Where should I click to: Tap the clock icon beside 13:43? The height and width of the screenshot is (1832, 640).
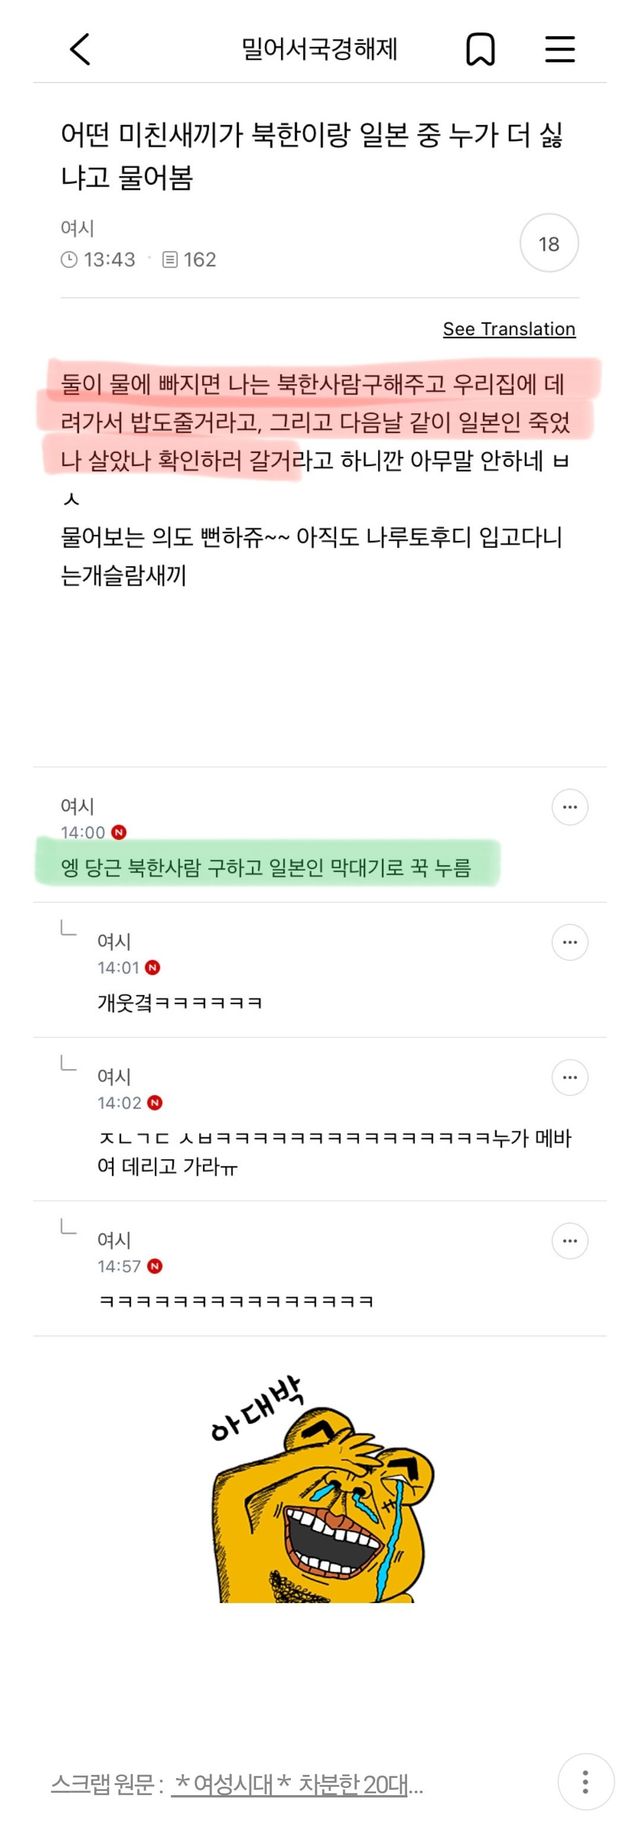tap(69, 260)
